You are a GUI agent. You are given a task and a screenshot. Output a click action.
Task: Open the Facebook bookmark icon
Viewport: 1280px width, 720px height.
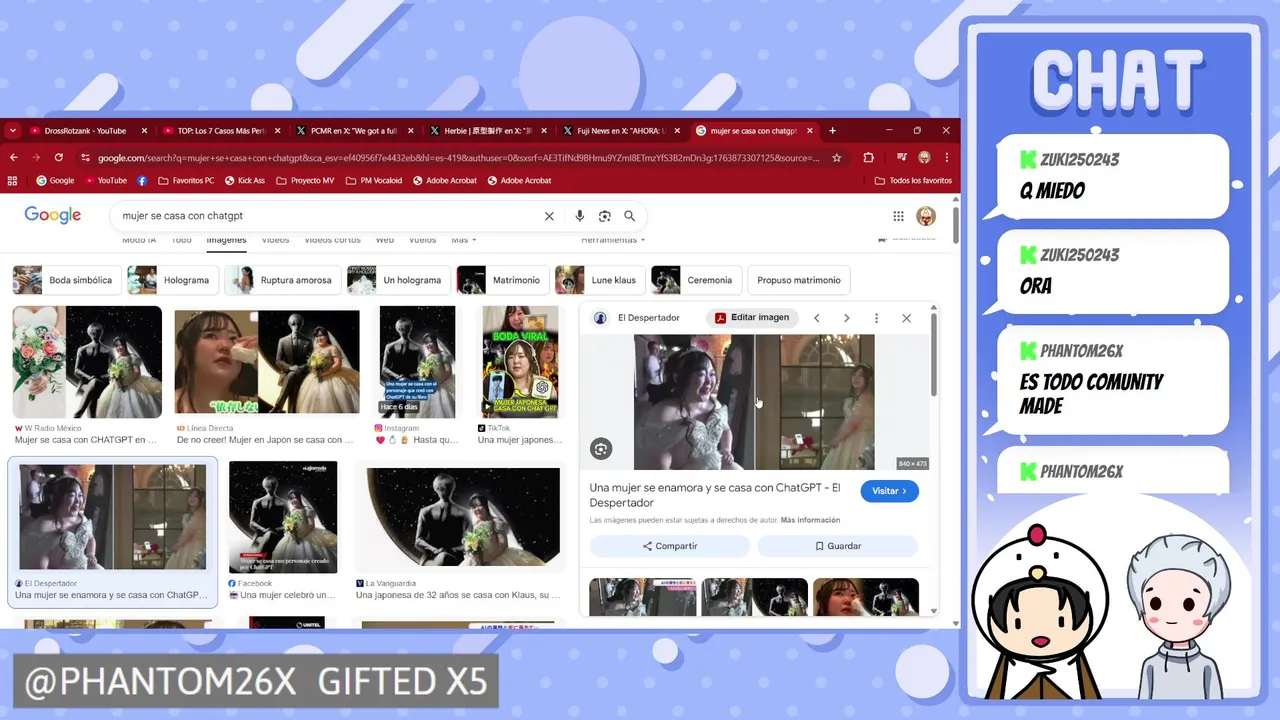[x=142, y=181]
